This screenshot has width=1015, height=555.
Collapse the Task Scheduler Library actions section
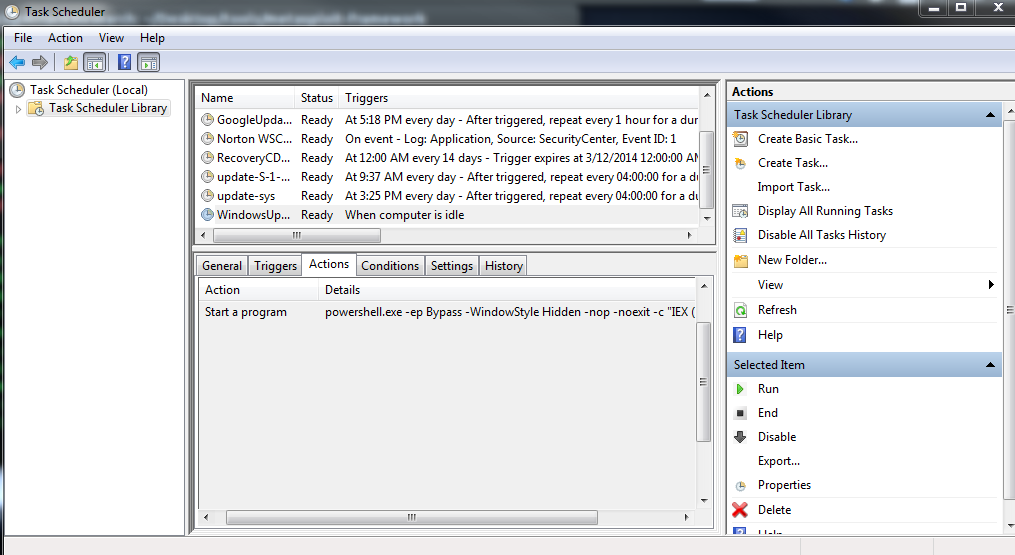[990, 115]
